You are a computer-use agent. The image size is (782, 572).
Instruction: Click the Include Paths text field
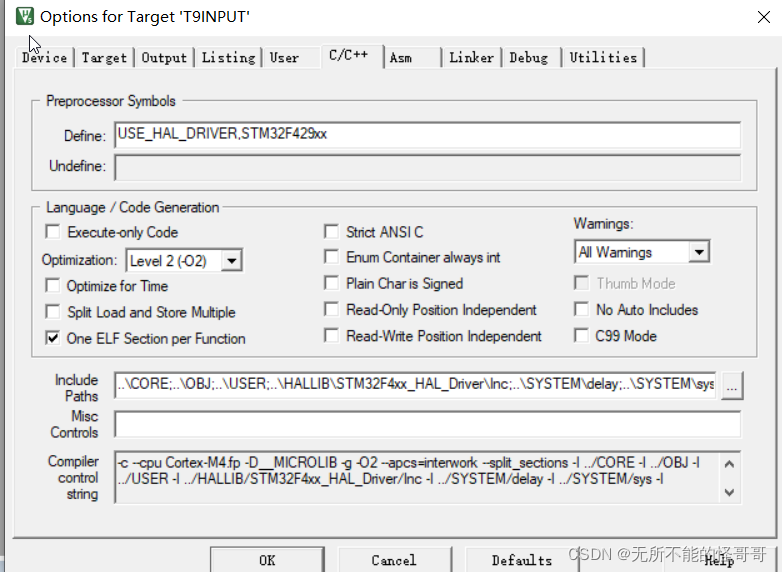pyautogui.click(x=415, y=384)
